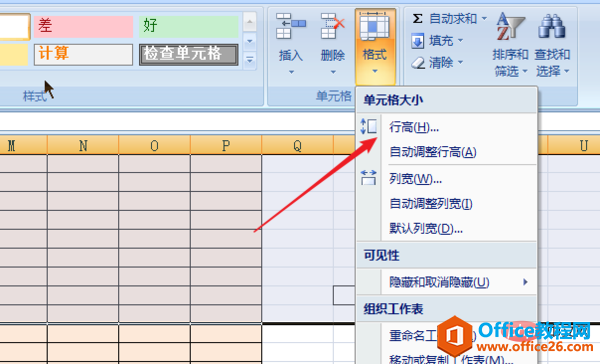The image size is (600, 364).
Task: Choose 行高(H)... from the menu
Action: pyautogui.click(x=447, y=127)
